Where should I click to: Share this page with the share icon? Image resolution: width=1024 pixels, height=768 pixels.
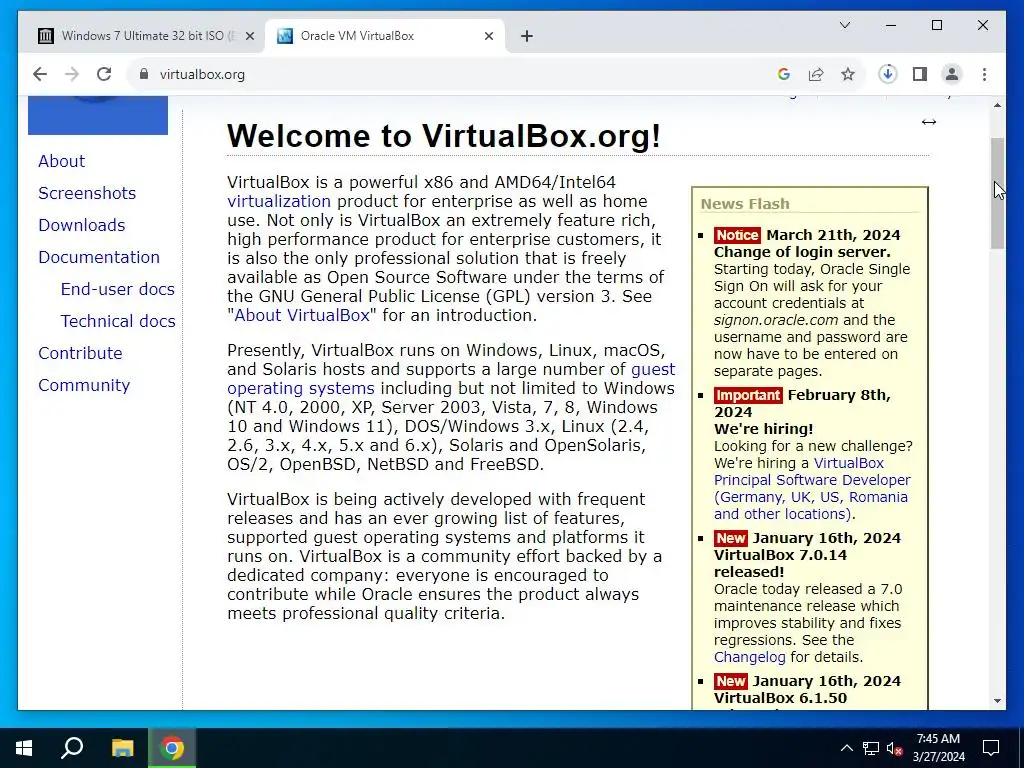click(x=816, y=74)
